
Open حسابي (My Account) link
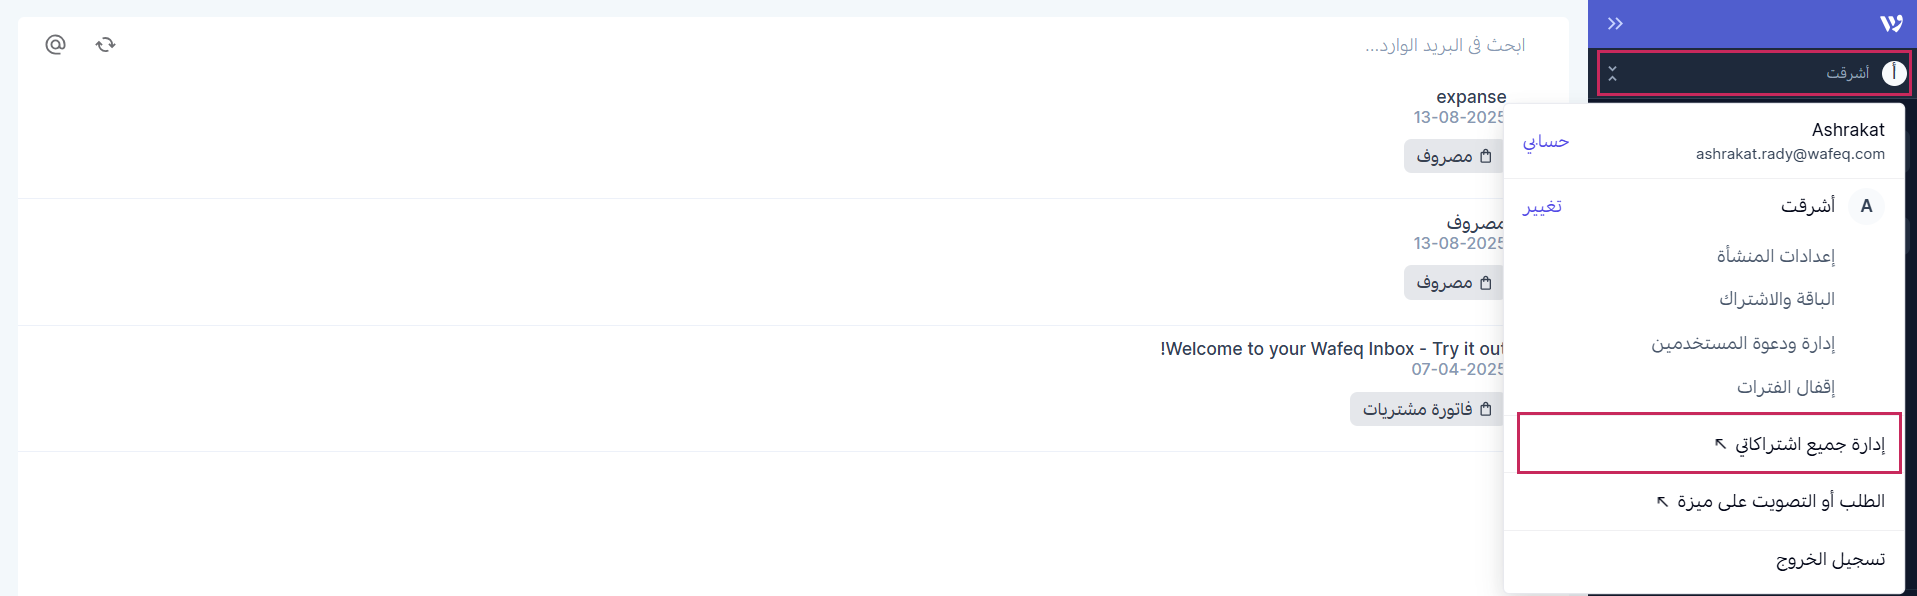(1546, 141)
